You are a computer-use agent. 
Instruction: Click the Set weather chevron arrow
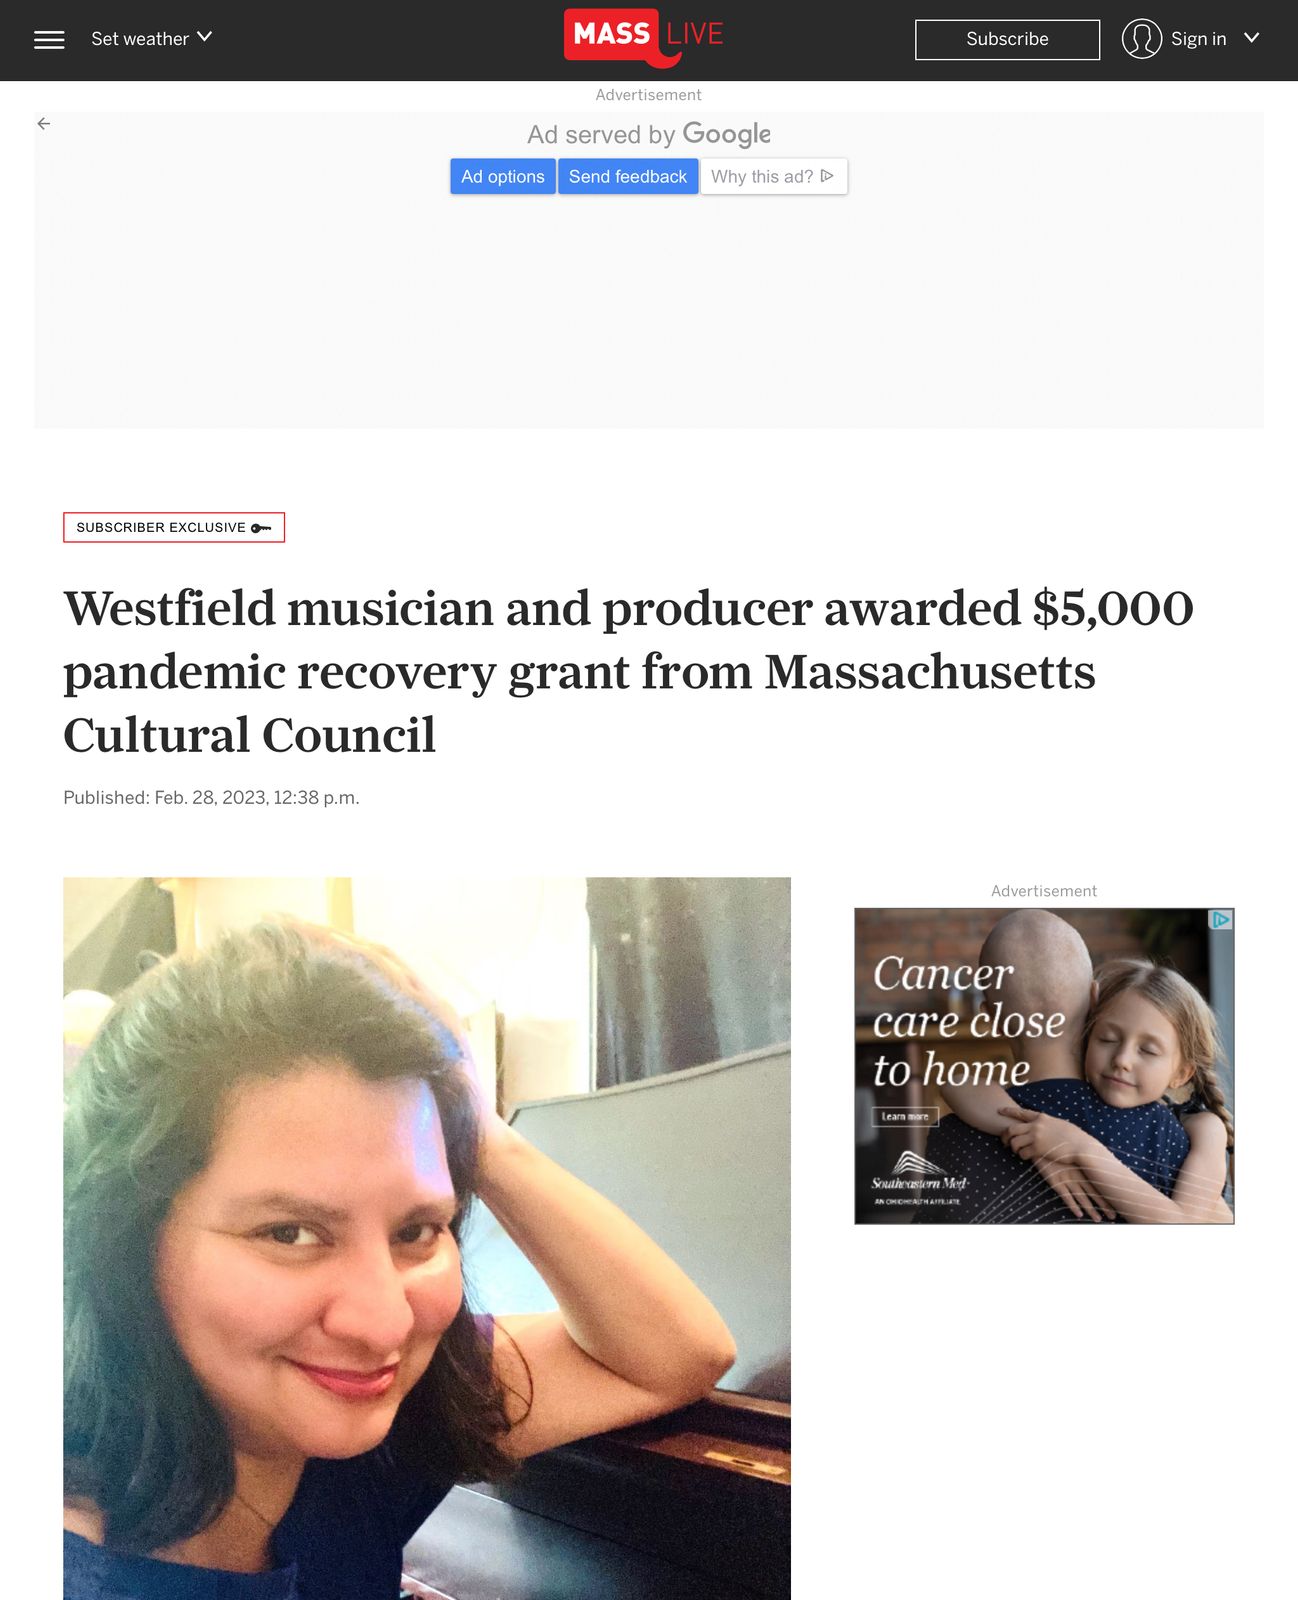[204, 37]
